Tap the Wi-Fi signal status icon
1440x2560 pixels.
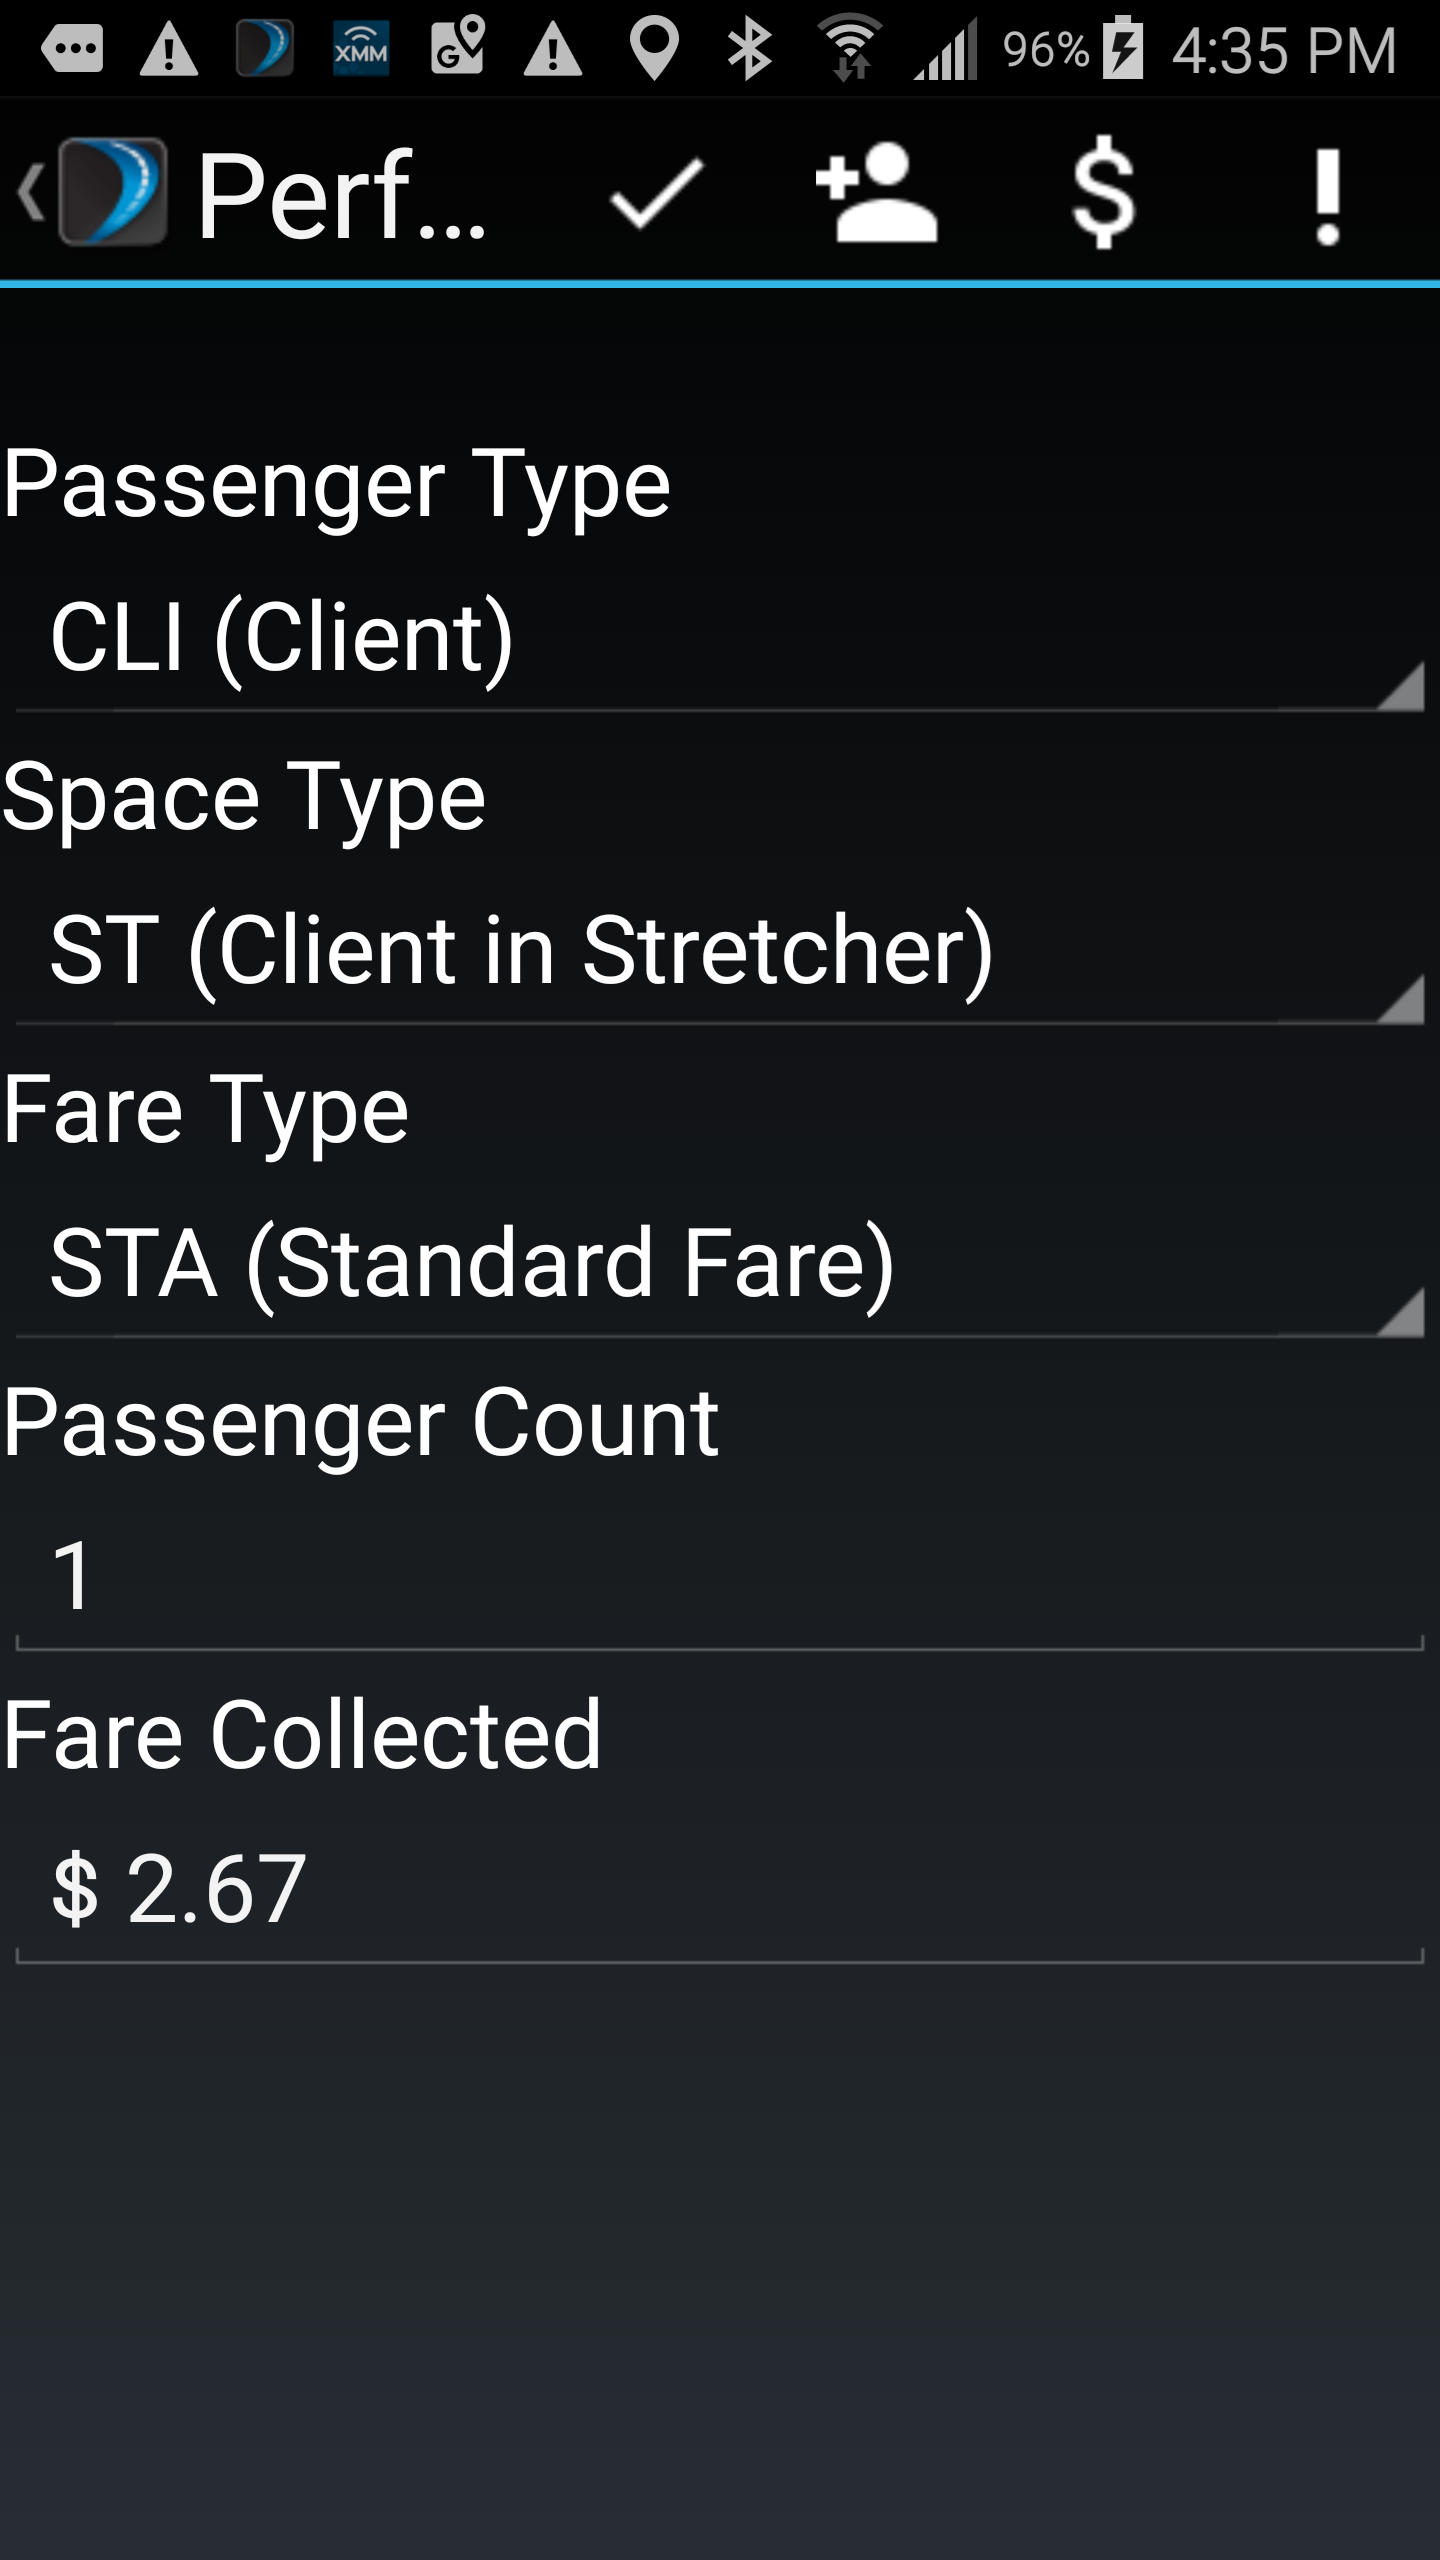pyautogui.click(x=850, y=48)
